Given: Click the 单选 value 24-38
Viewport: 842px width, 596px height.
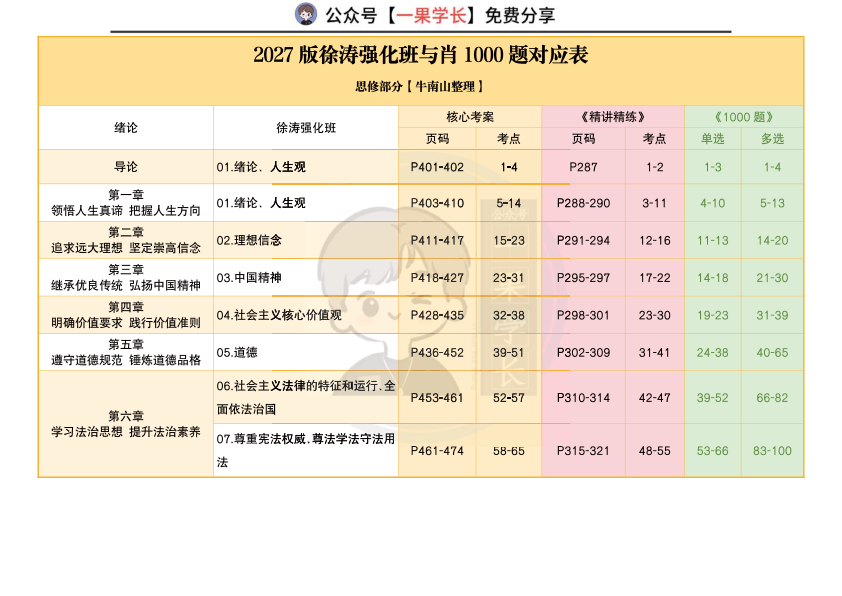Looking at the screenshot, I should pyautogui.click(x=713, y=352).
